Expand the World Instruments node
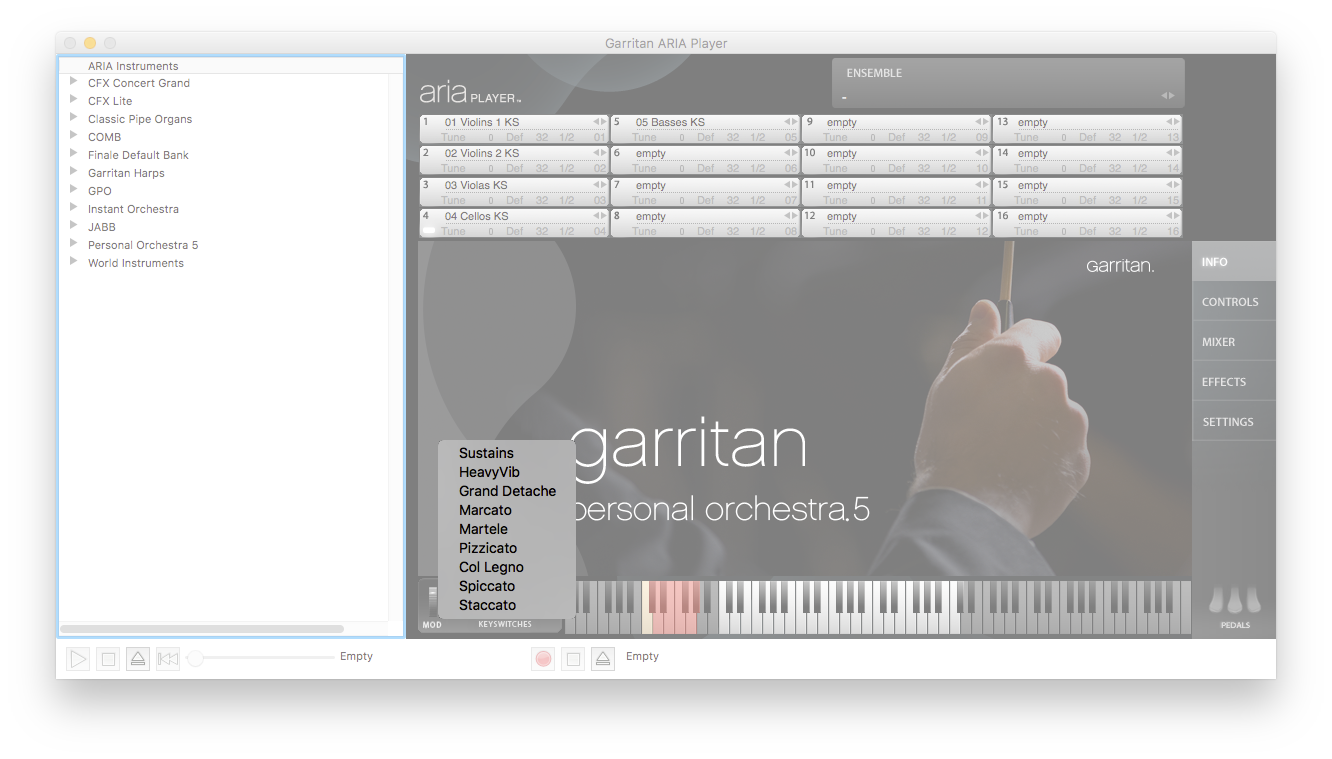This screenshot has height=759, width=1332. coord(74,263)
